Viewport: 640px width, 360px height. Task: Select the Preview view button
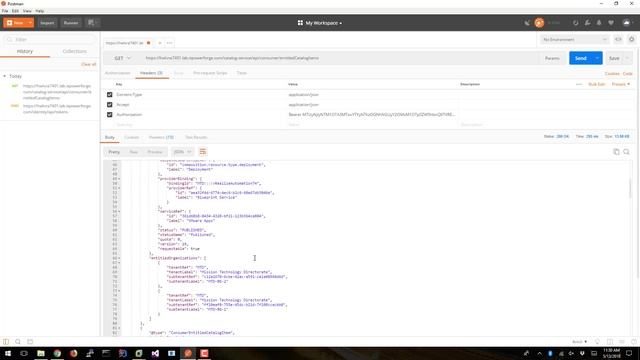click(155, 152)
